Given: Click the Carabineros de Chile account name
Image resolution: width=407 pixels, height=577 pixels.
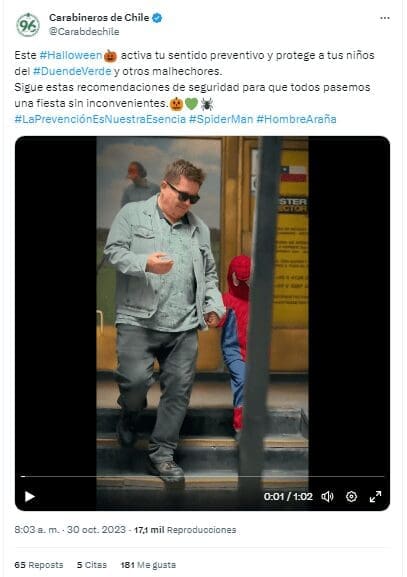Looking at the screenshot, I should [99, 18].
